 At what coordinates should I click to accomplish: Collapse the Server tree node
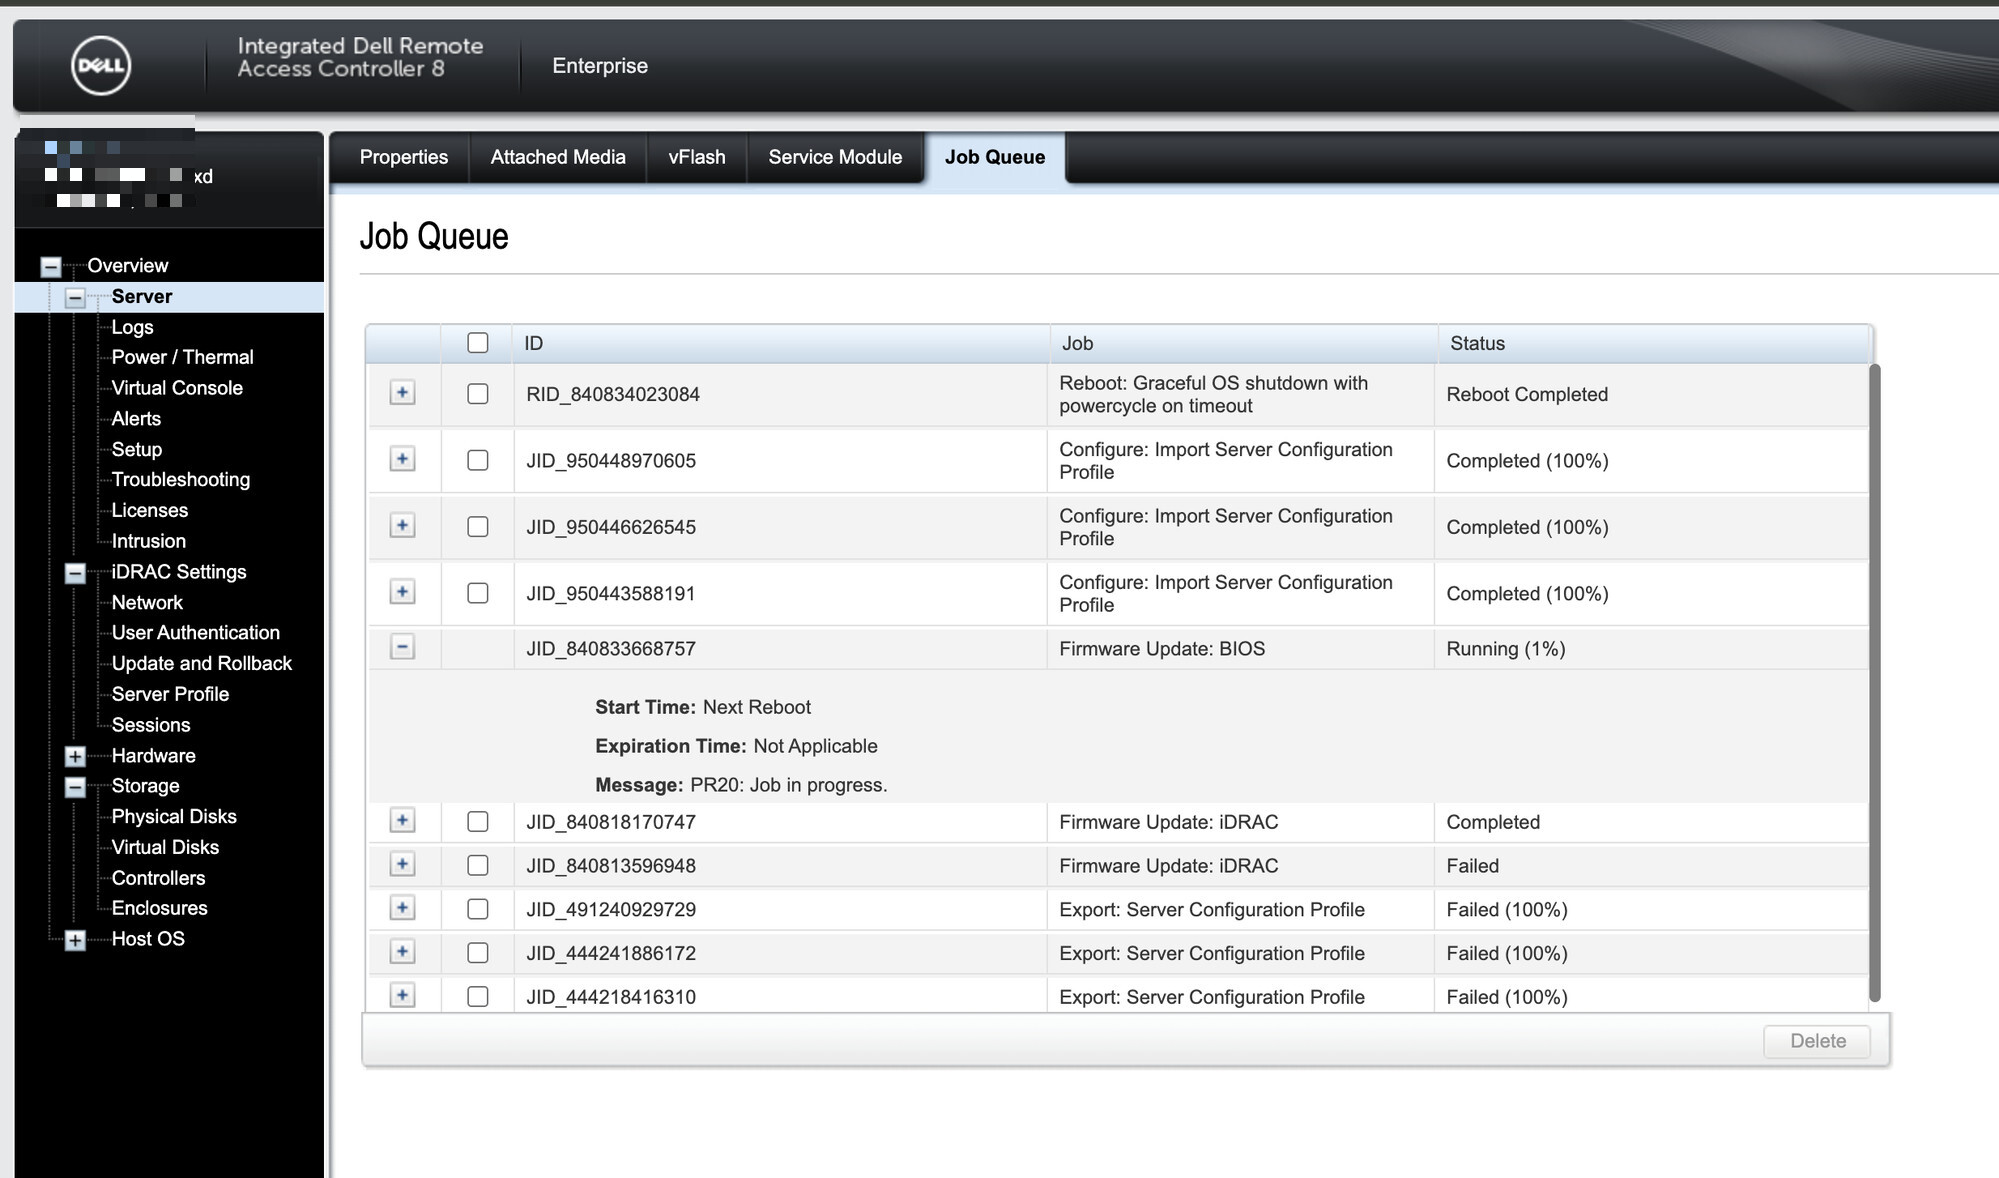75,298
